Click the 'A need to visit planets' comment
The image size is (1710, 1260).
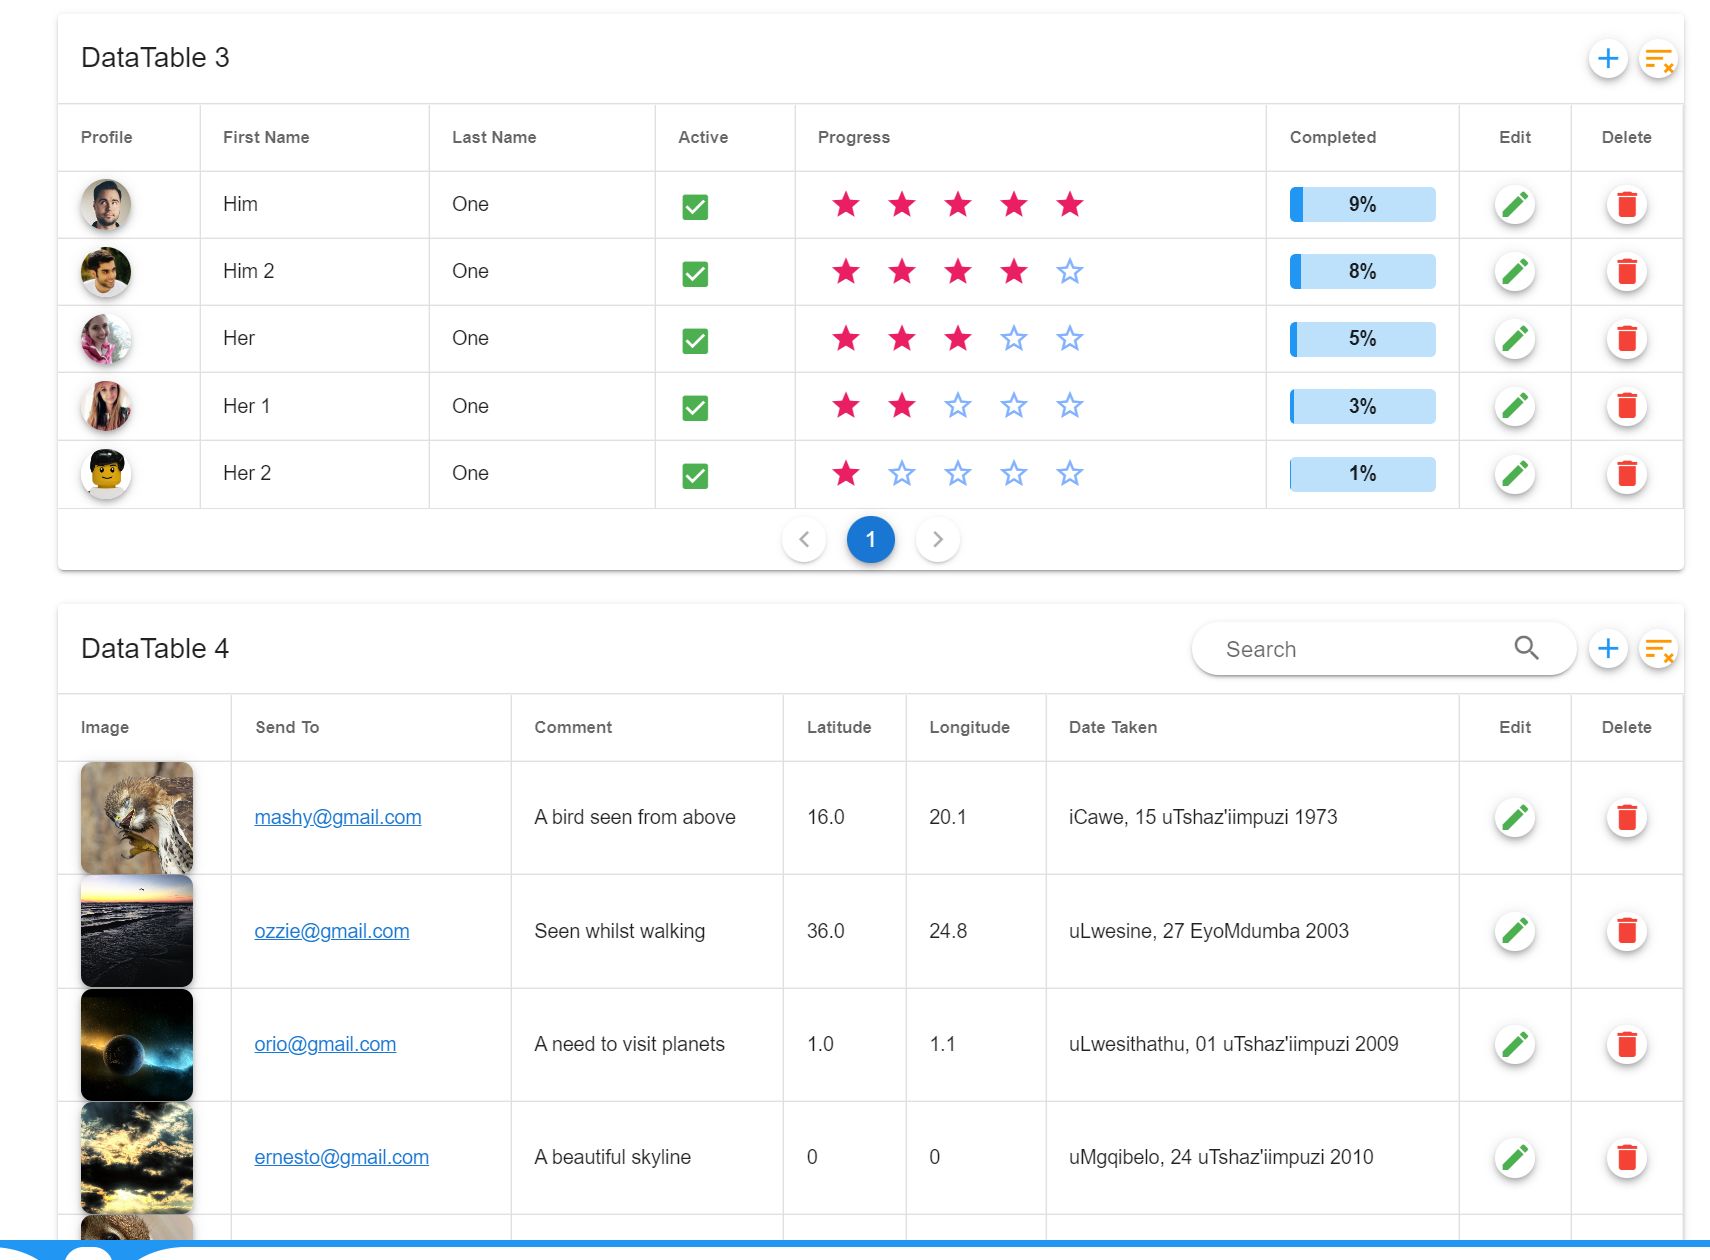(630, 1044)
